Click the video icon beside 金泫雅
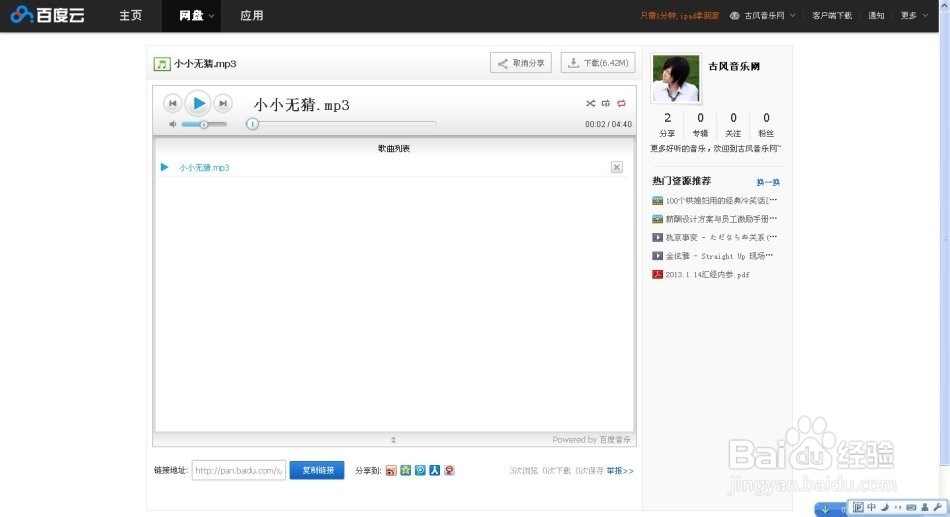The width and height of the screenshot is (950, 517). pyautogui.click(x=657, y=256)
